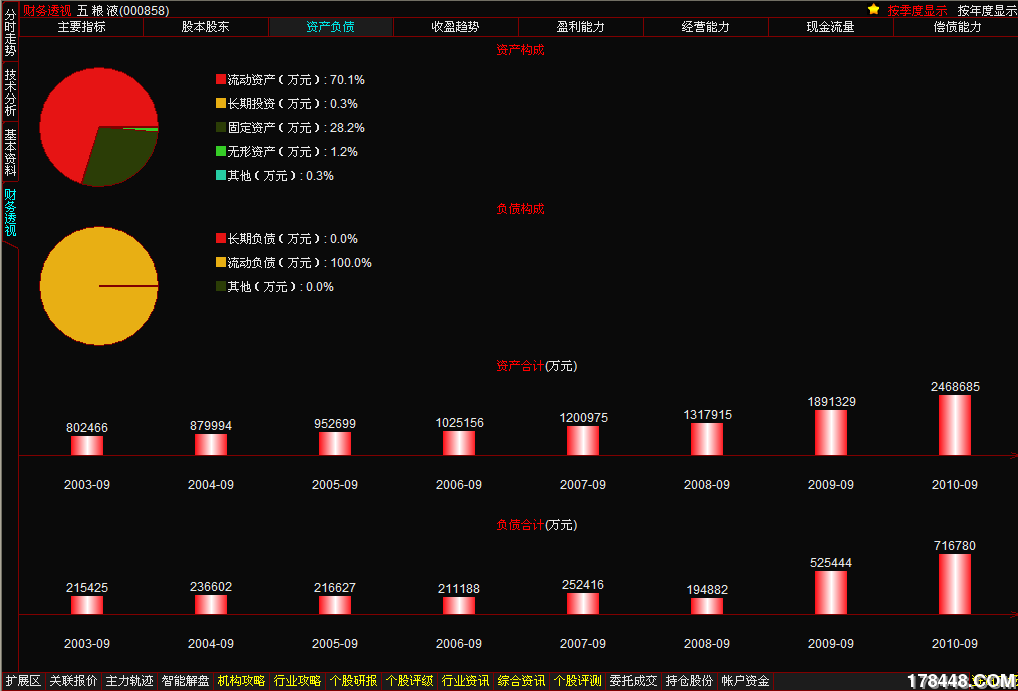Open the 收盈趋势 tab

pos(456,27)
